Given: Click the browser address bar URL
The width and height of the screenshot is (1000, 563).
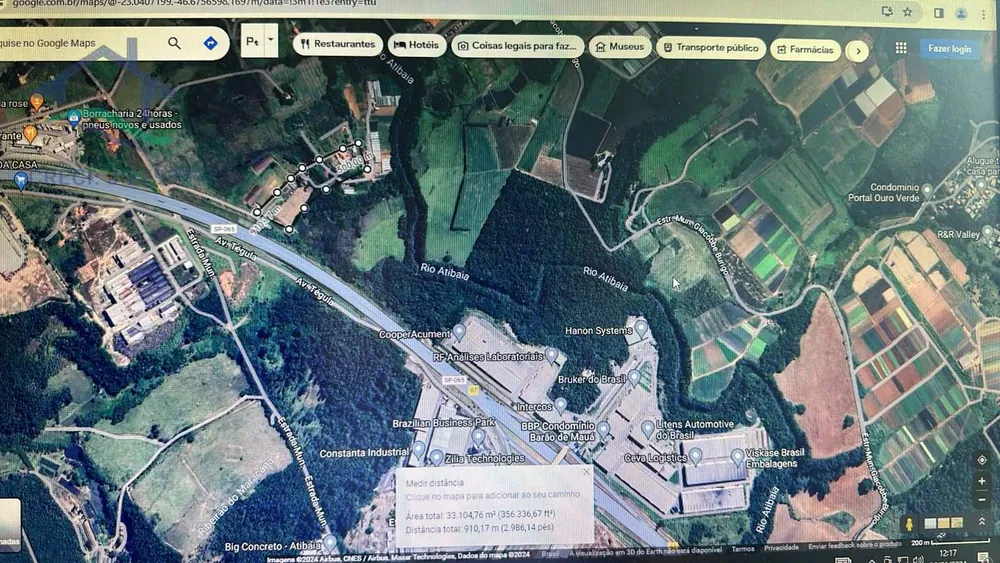Looking at the screenshot, I should (x=195, y=4).
